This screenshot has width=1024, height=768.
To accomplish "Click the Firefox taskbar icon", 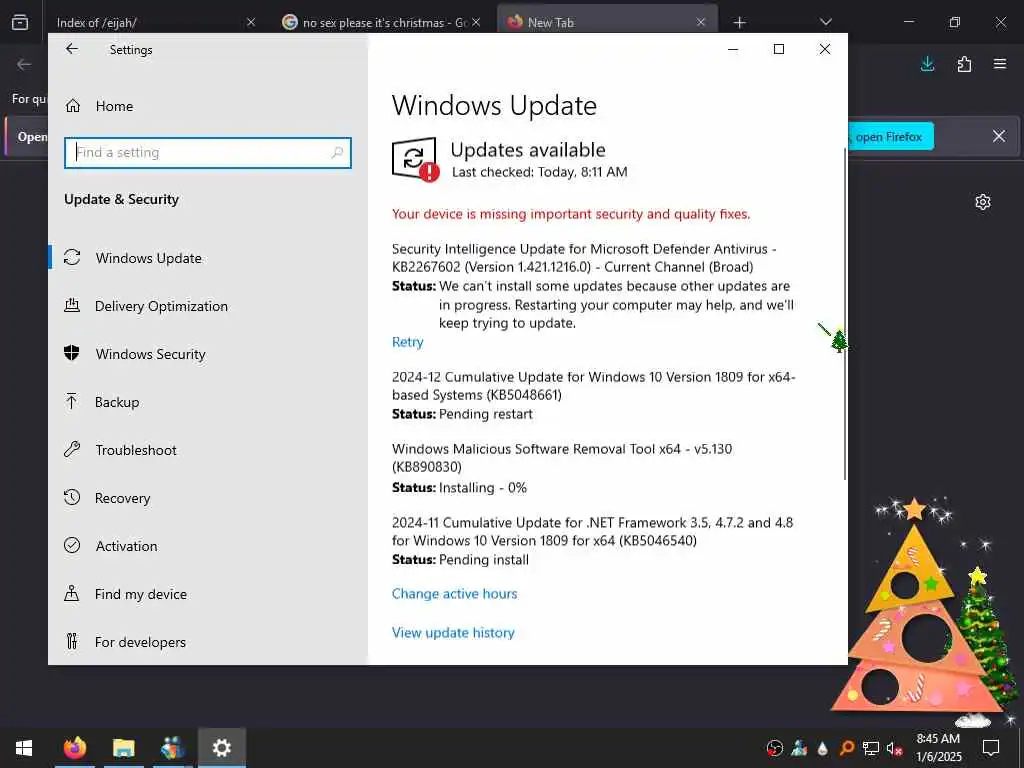I will [75, 748].
